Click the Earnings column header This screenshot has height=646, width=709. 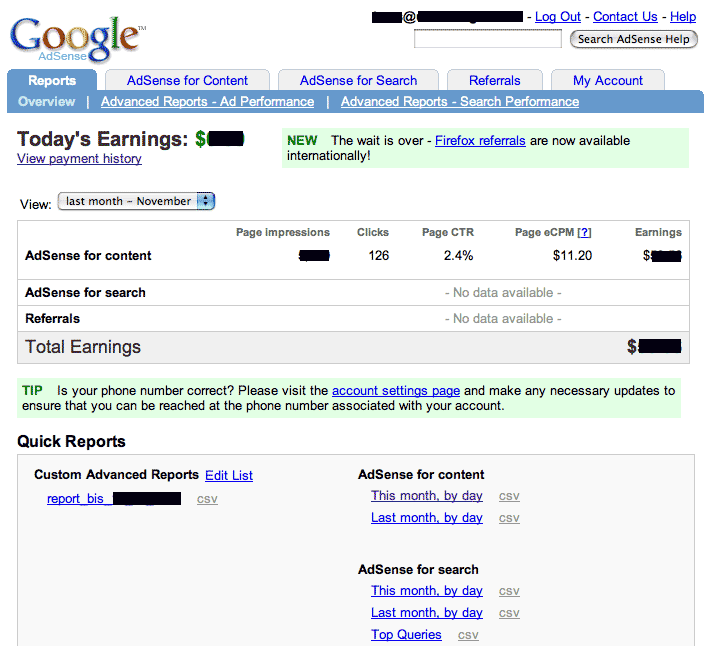tap(658, 232)
